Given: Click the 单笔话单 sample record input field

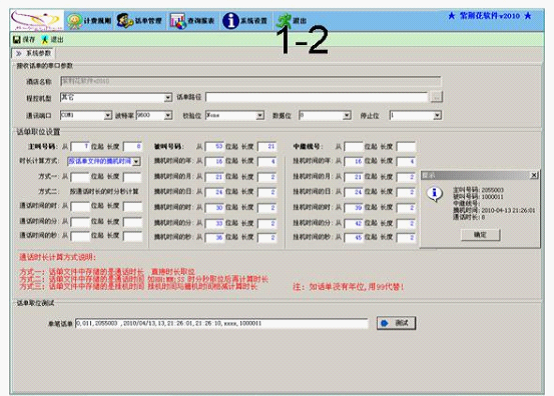Looking at the screenshot, I should 222,323.
